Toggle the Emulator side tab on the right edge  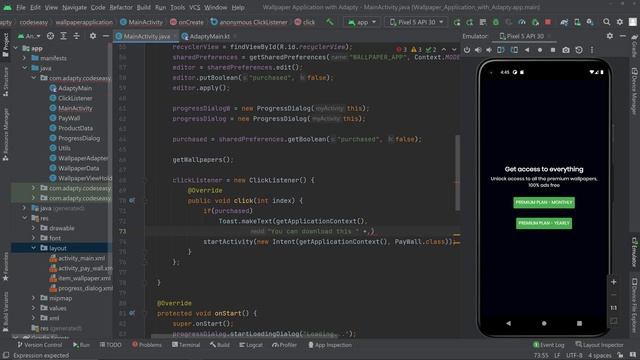(x=635, y=252)
